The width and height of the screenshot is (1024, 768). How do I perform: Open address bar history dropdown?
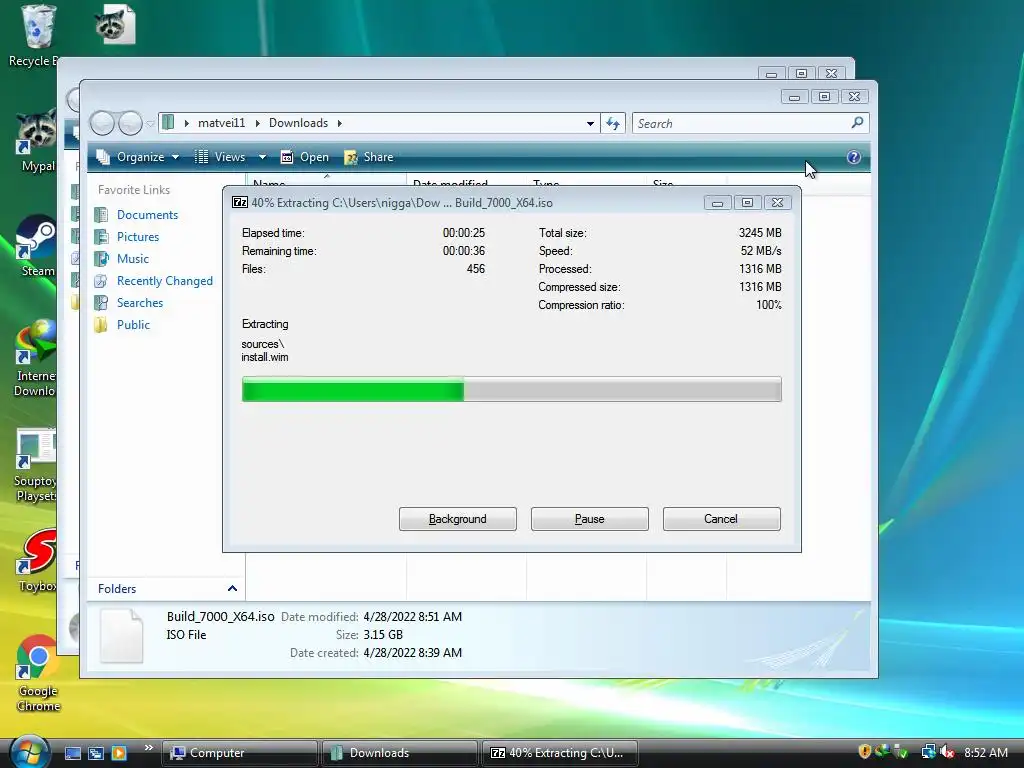[590, 123]
